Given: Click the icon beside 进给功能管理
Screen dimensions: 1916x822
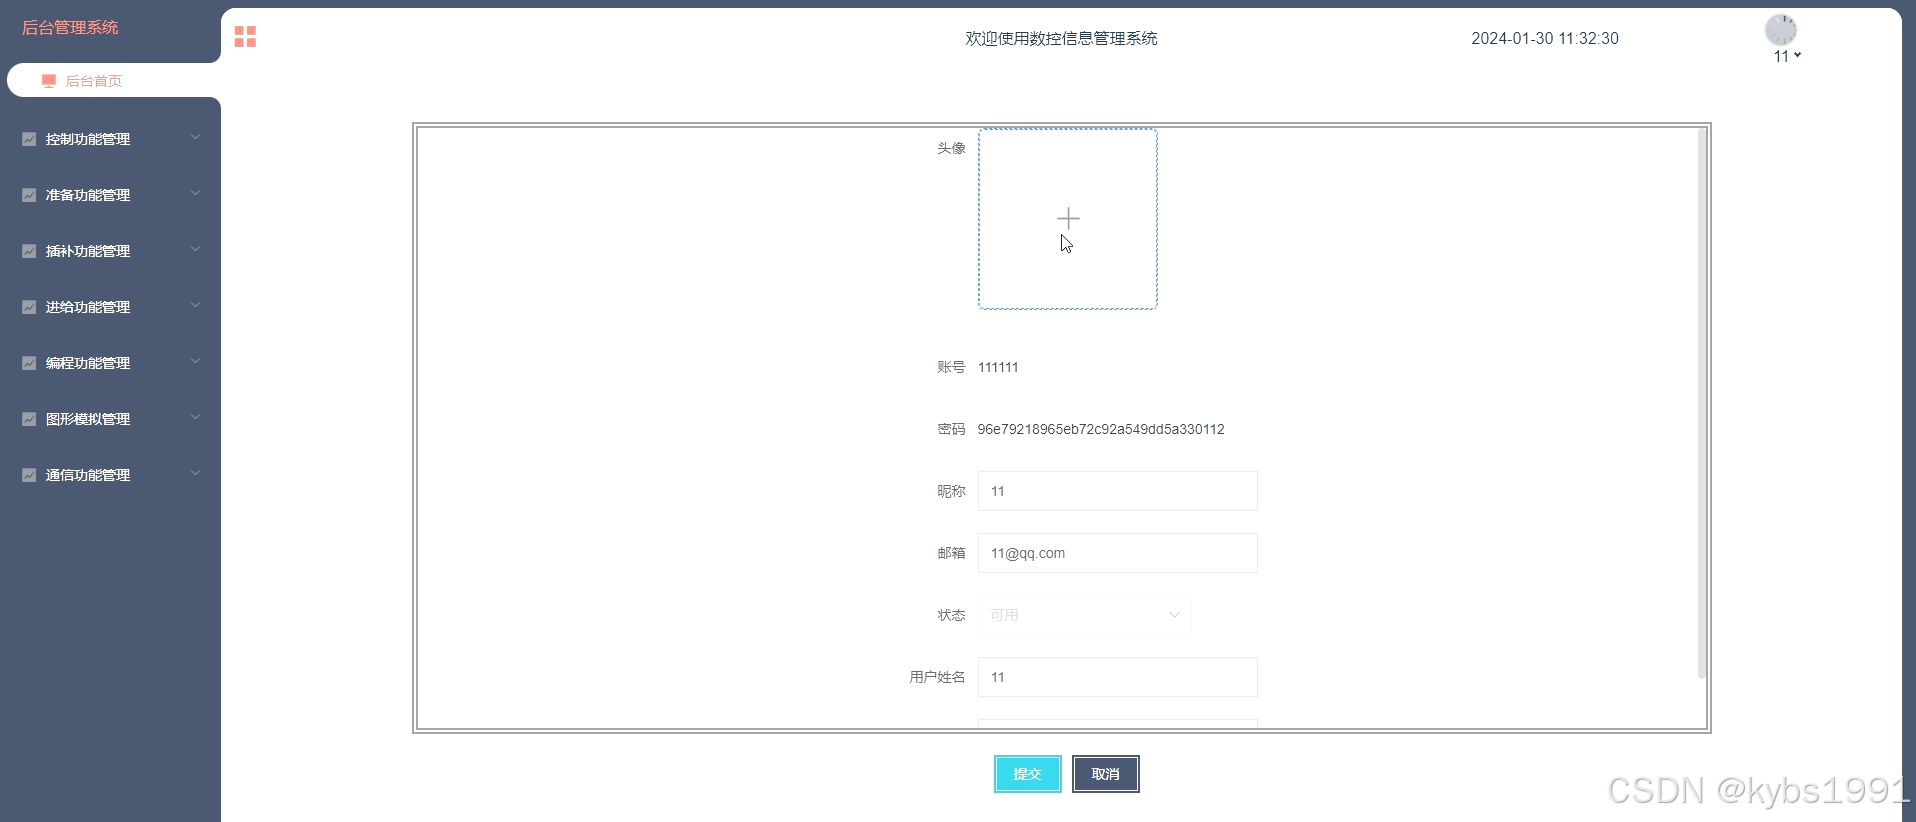Looking at the screenshot, I should pyautogui.click(x=29, y=307).
